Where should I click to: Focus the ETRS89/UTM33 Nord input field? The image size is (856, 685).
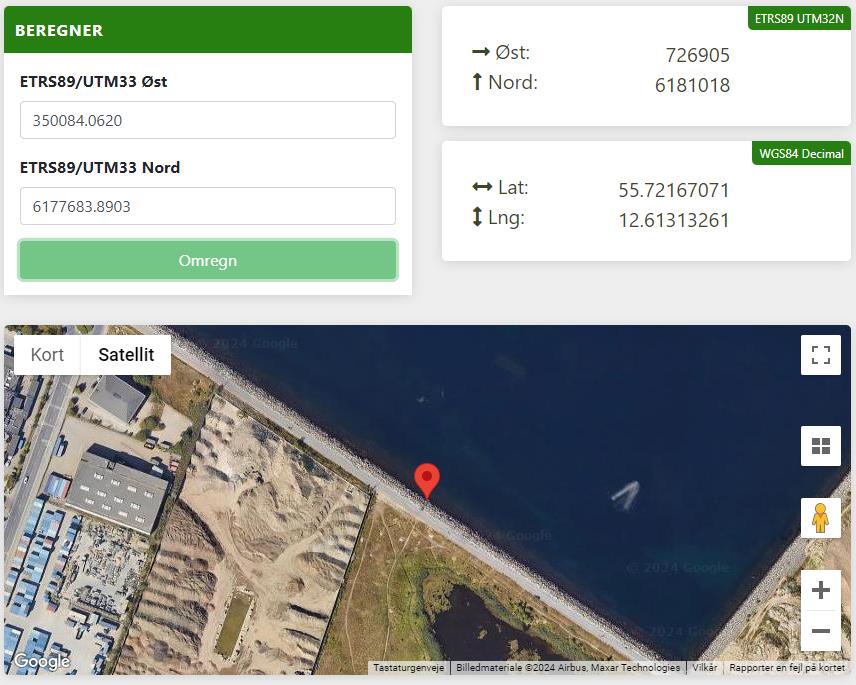pyautogui.click(x=208, y=206)
